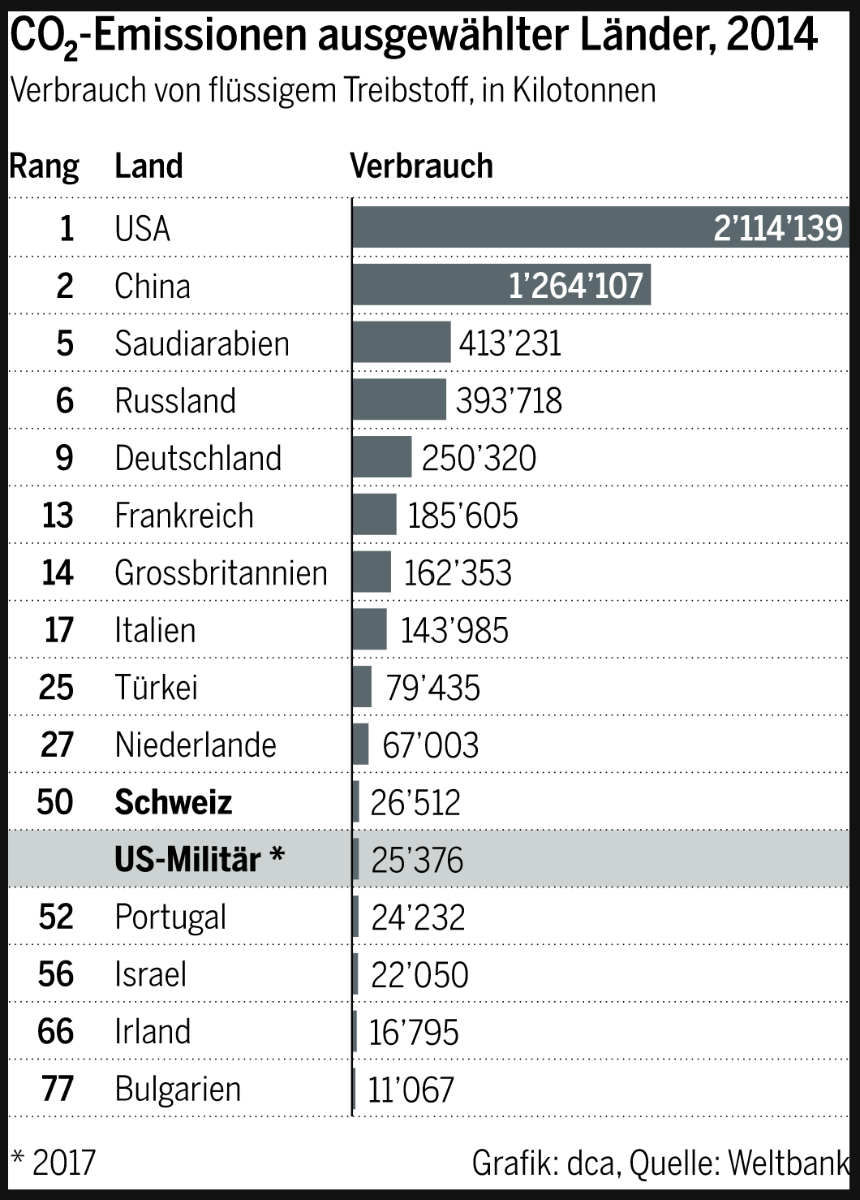Image resolution: width=860 pixels, height=1200 pixels.
Task: Select the Saudiarabien country label
Action: point(202,344)
